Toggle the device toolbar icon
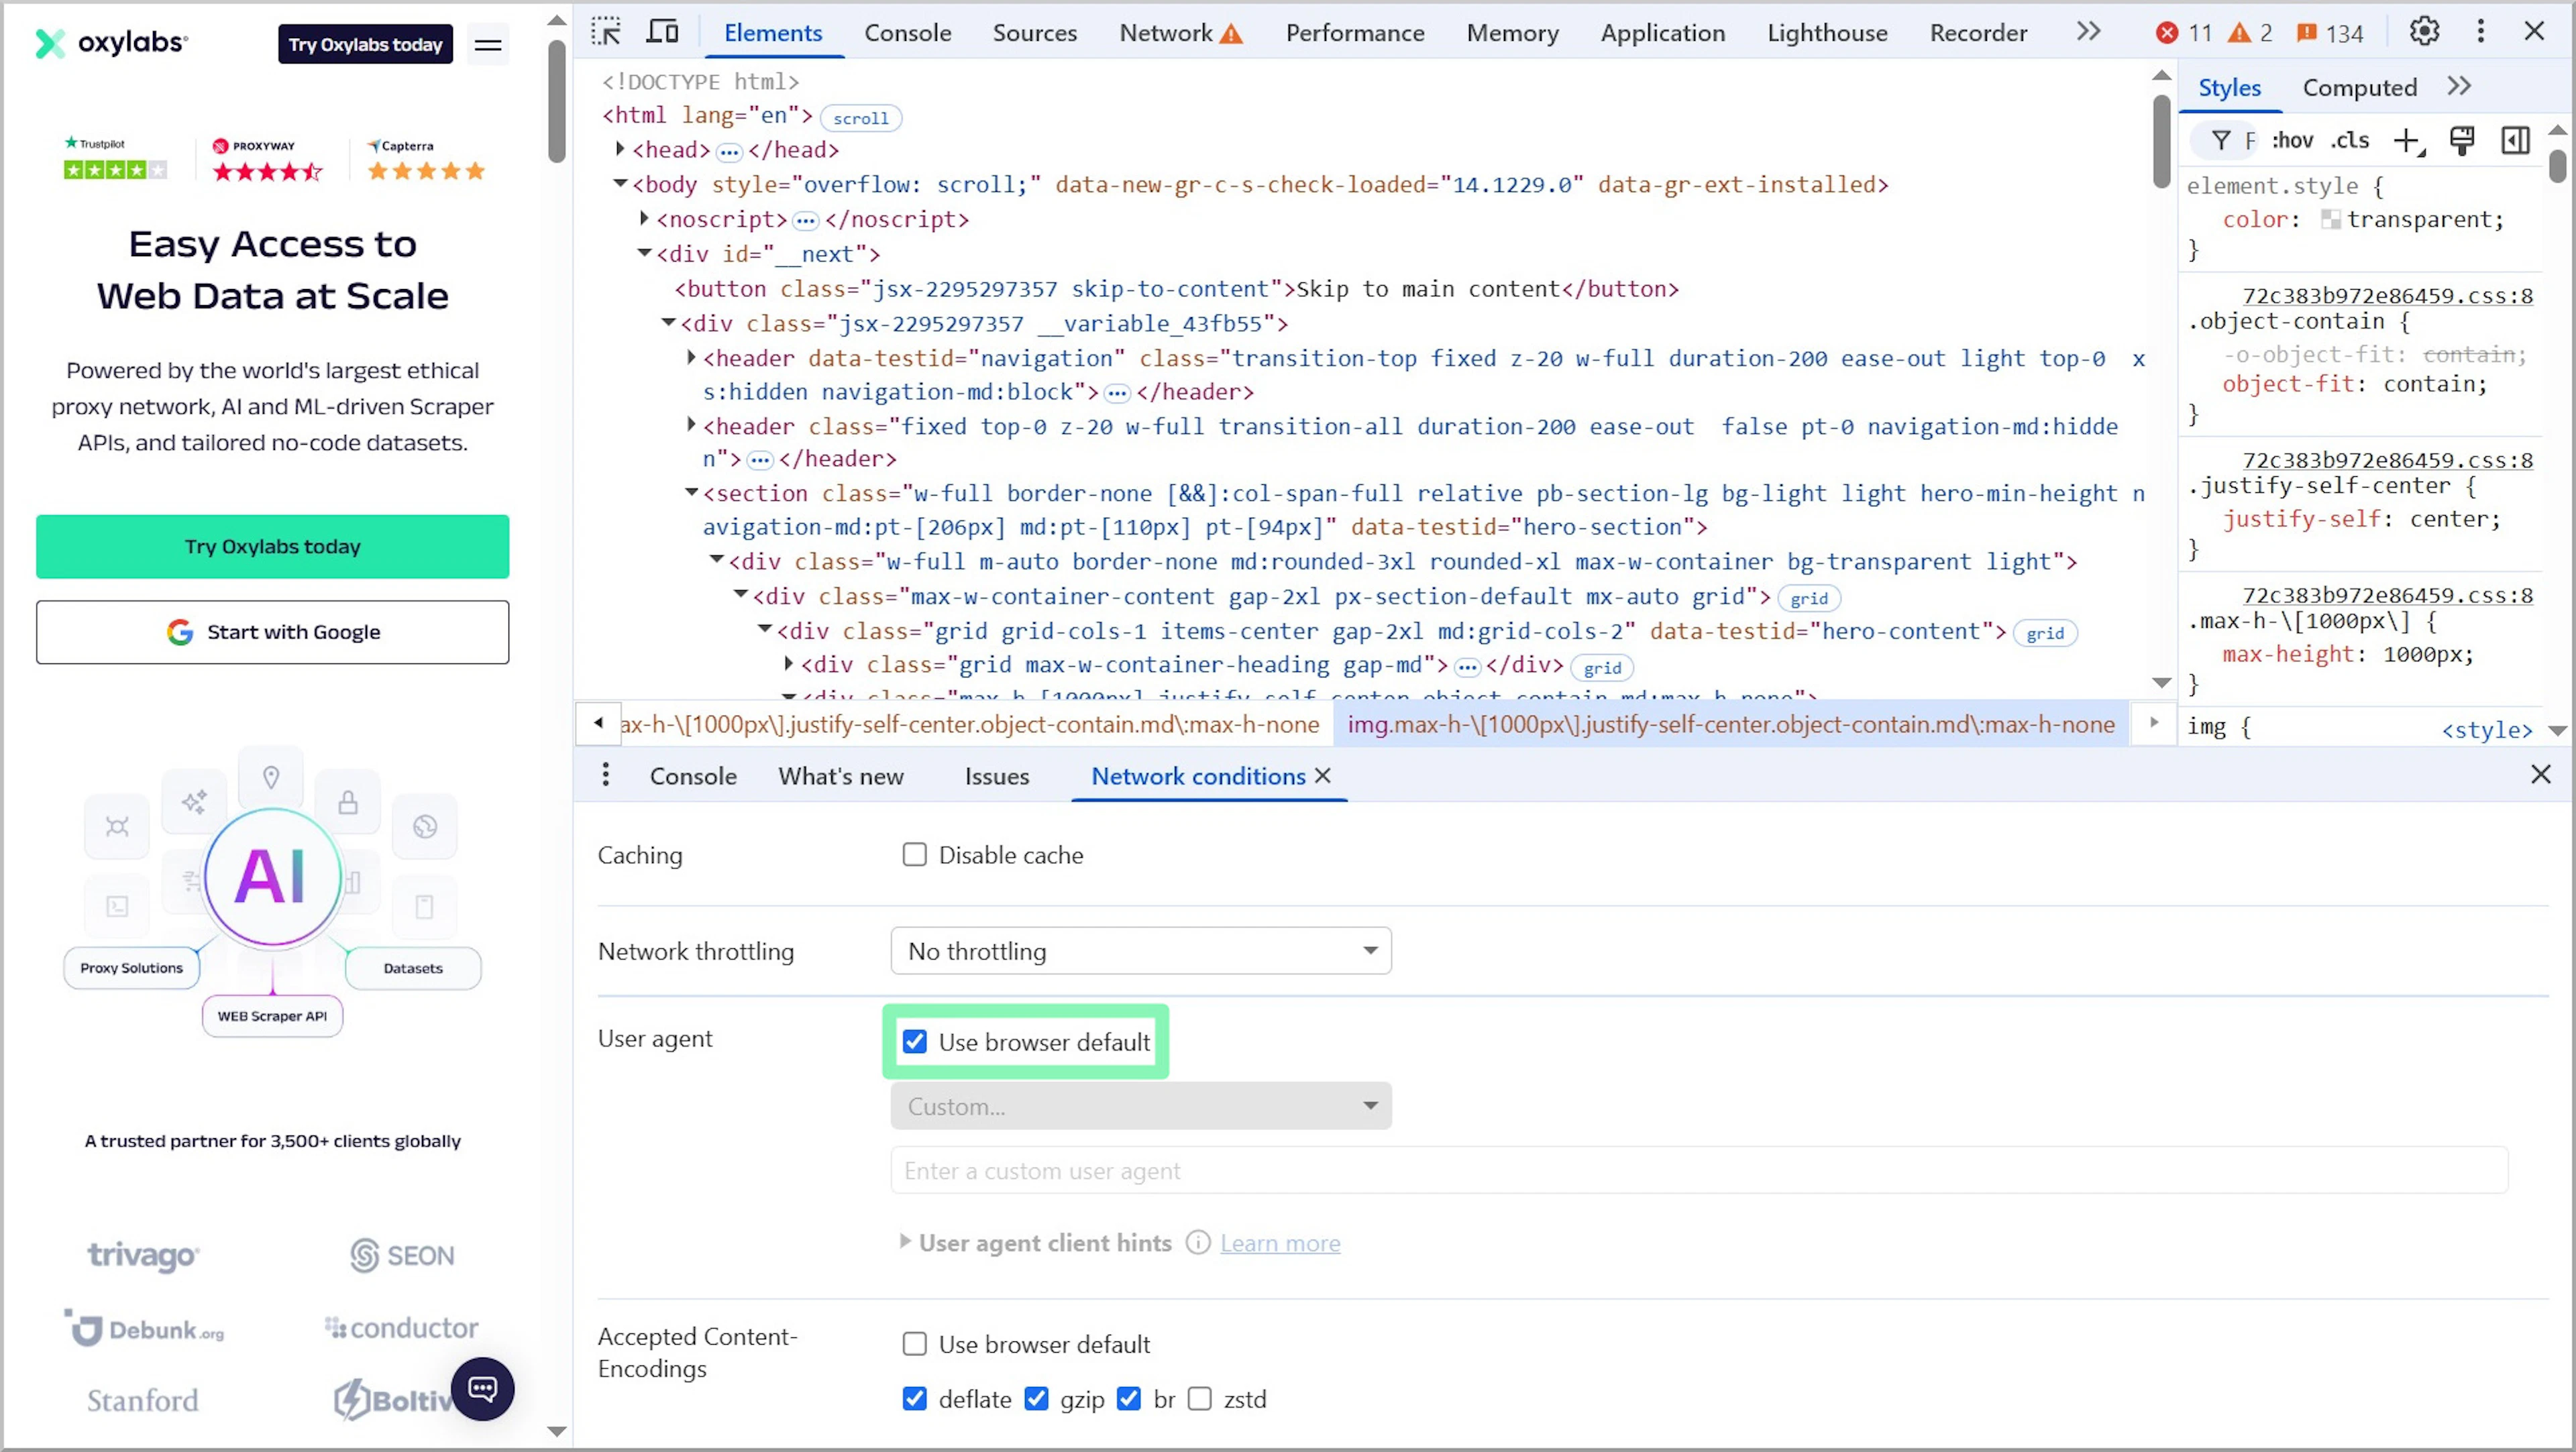The width and height of the screenshot is (2576, 1452). [662, 32]
